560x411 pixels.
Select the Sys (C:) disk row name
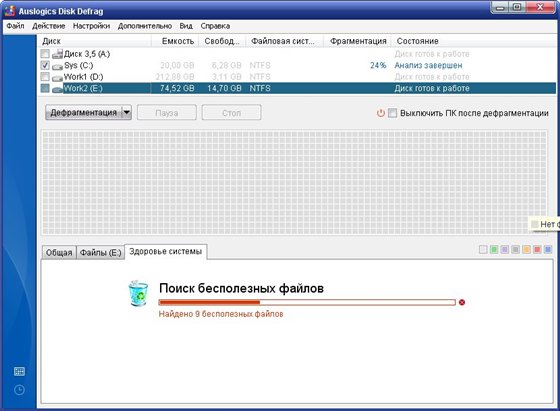click(79, 65)
